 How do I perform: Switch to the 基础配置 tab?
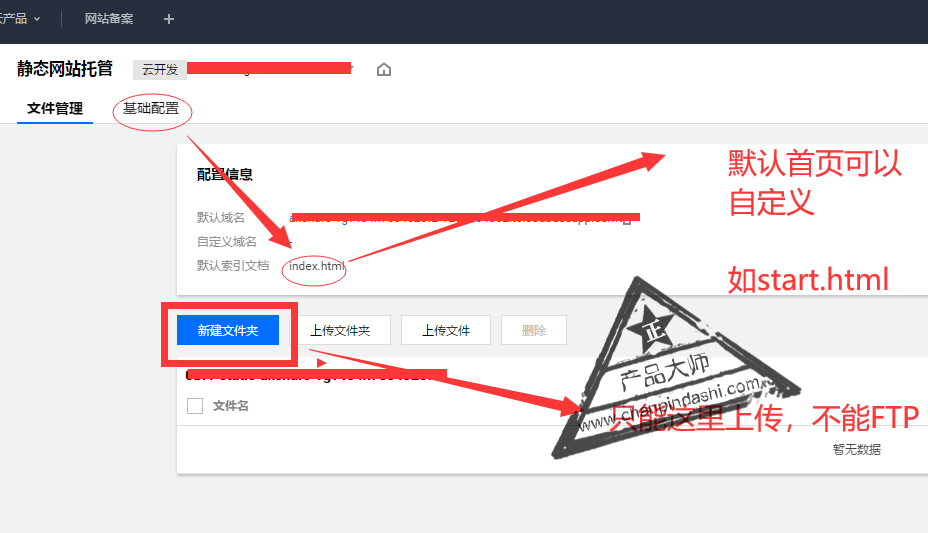151,108
